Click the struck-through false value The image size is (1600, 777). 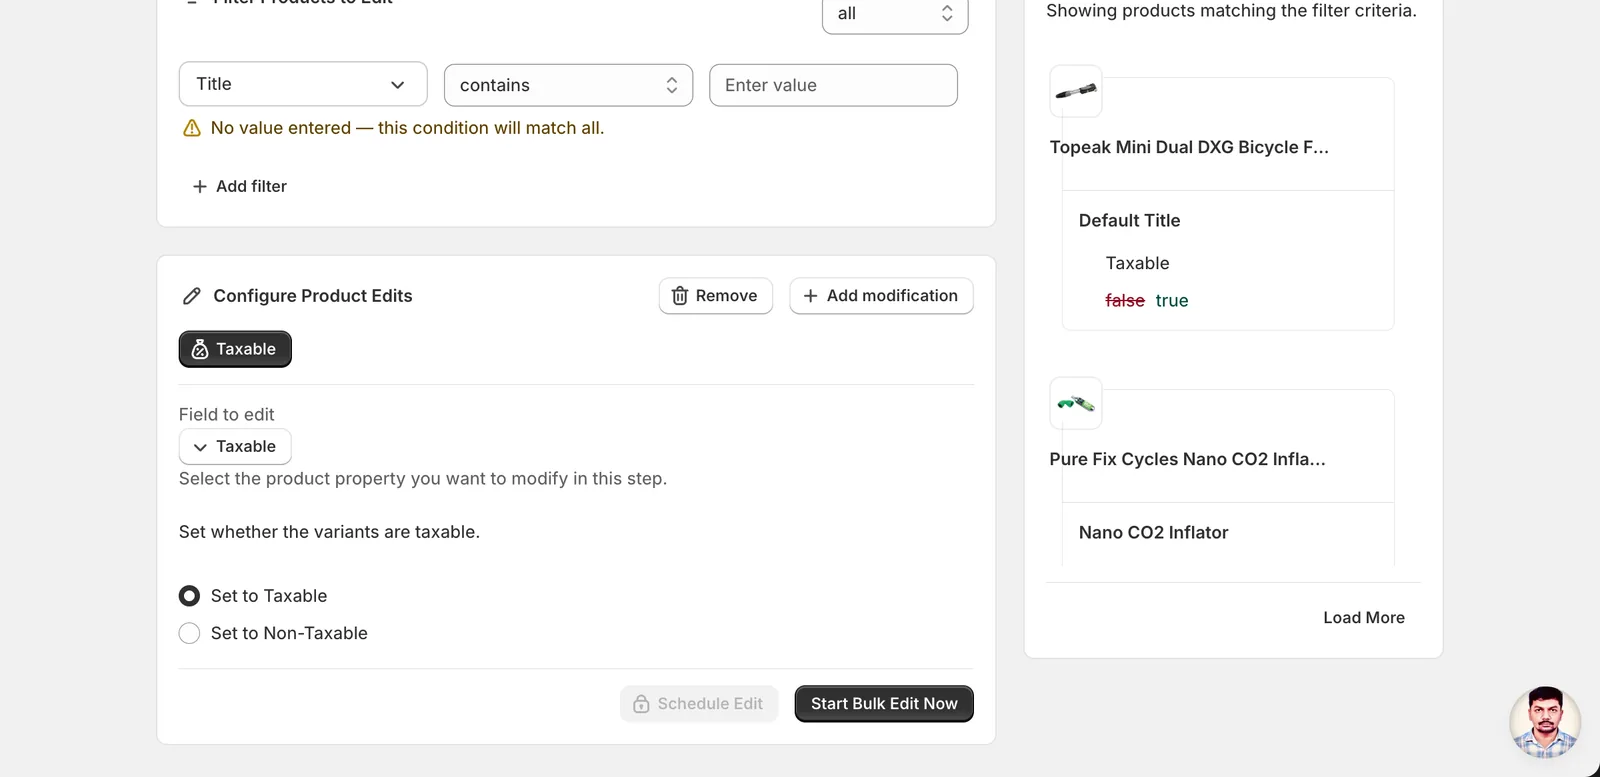point(1125,300)
